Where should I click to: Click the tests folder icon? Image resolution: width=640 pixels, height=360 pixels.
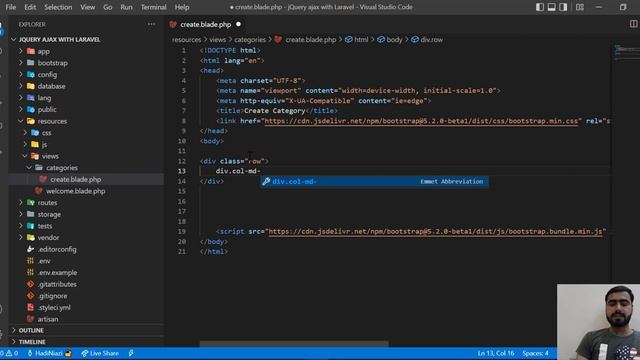[31, 226]
